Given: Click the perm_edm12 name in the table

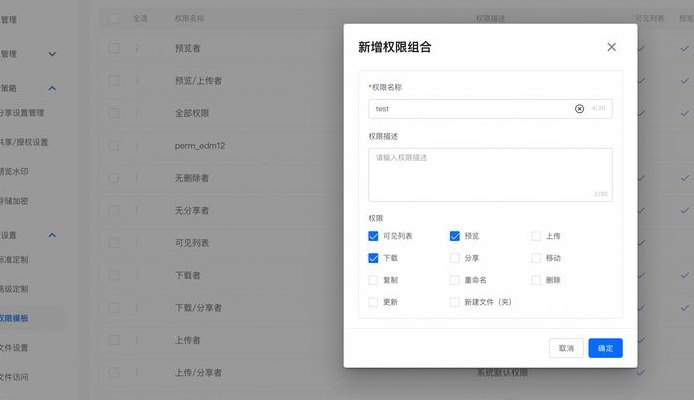Looking at the screenshot, I should (200, 146).
